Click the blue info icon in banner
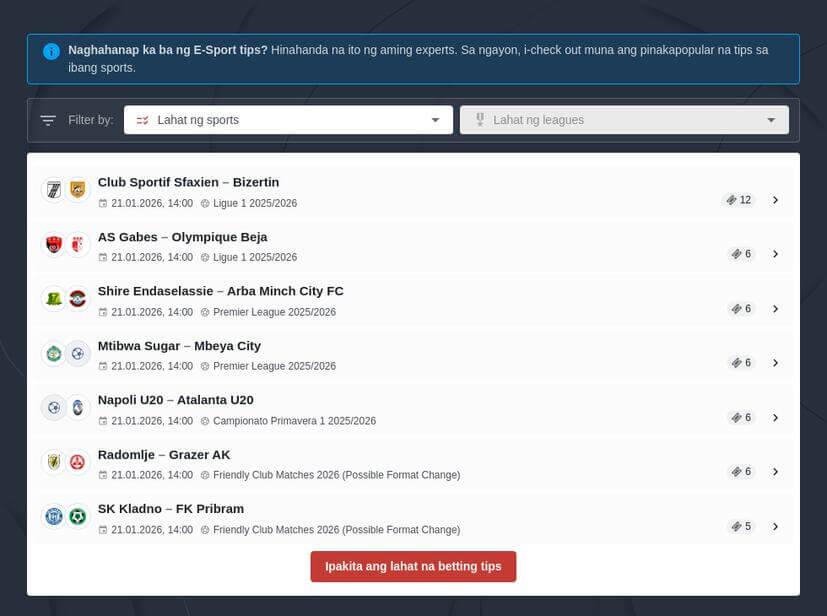827x616 pixels. (51, 51)
